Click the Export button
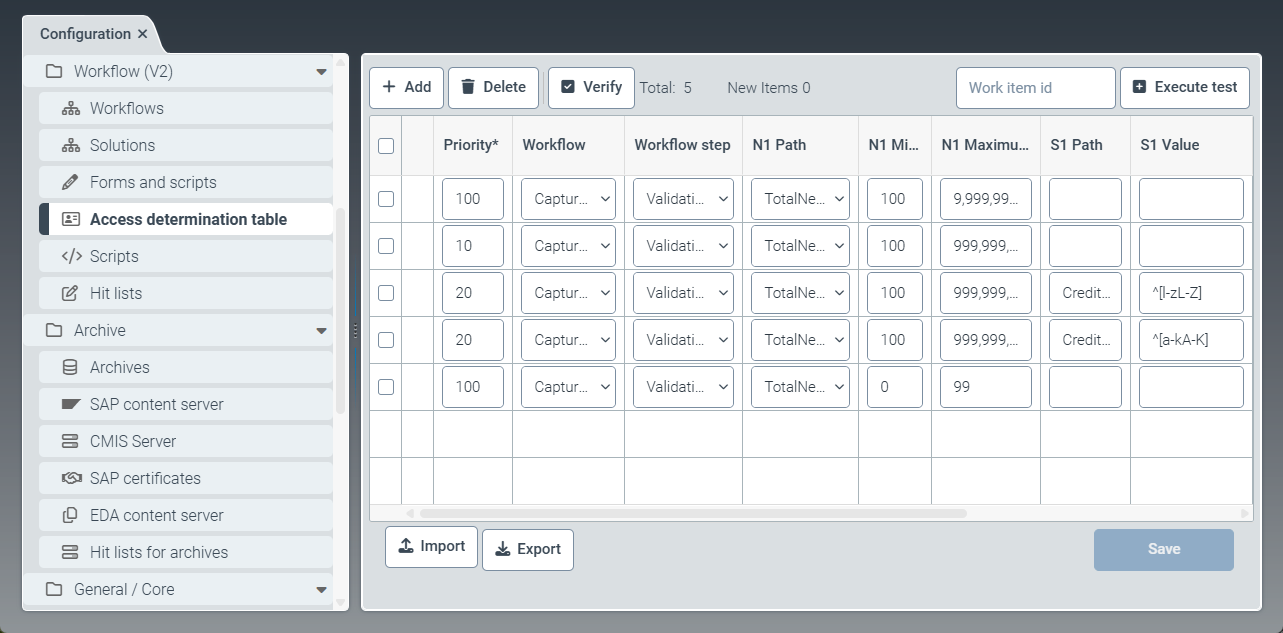This screenshot has height=633, width=1283. tap(528, 549)
